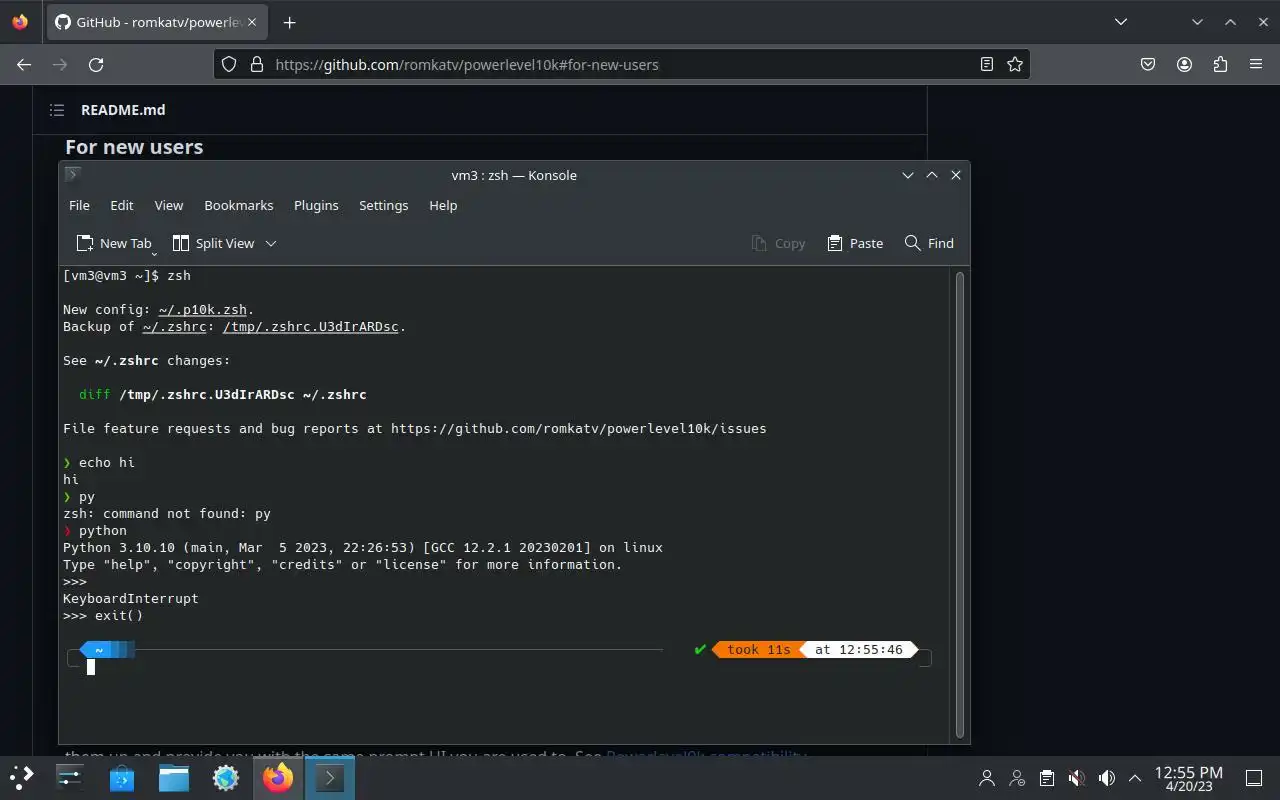This screenshot has width=1280, height=800.
Task: Click the tracking protection shield icon
Action: pos(229,64)
